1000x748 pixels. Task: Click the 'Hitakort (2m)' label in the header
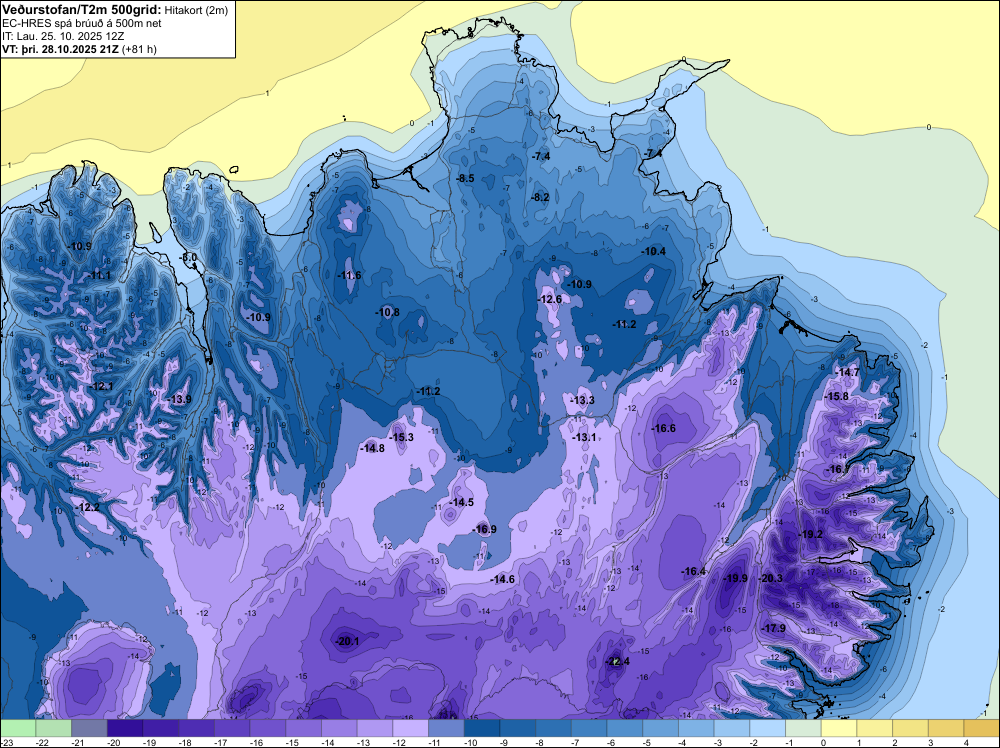coord(196,10)
